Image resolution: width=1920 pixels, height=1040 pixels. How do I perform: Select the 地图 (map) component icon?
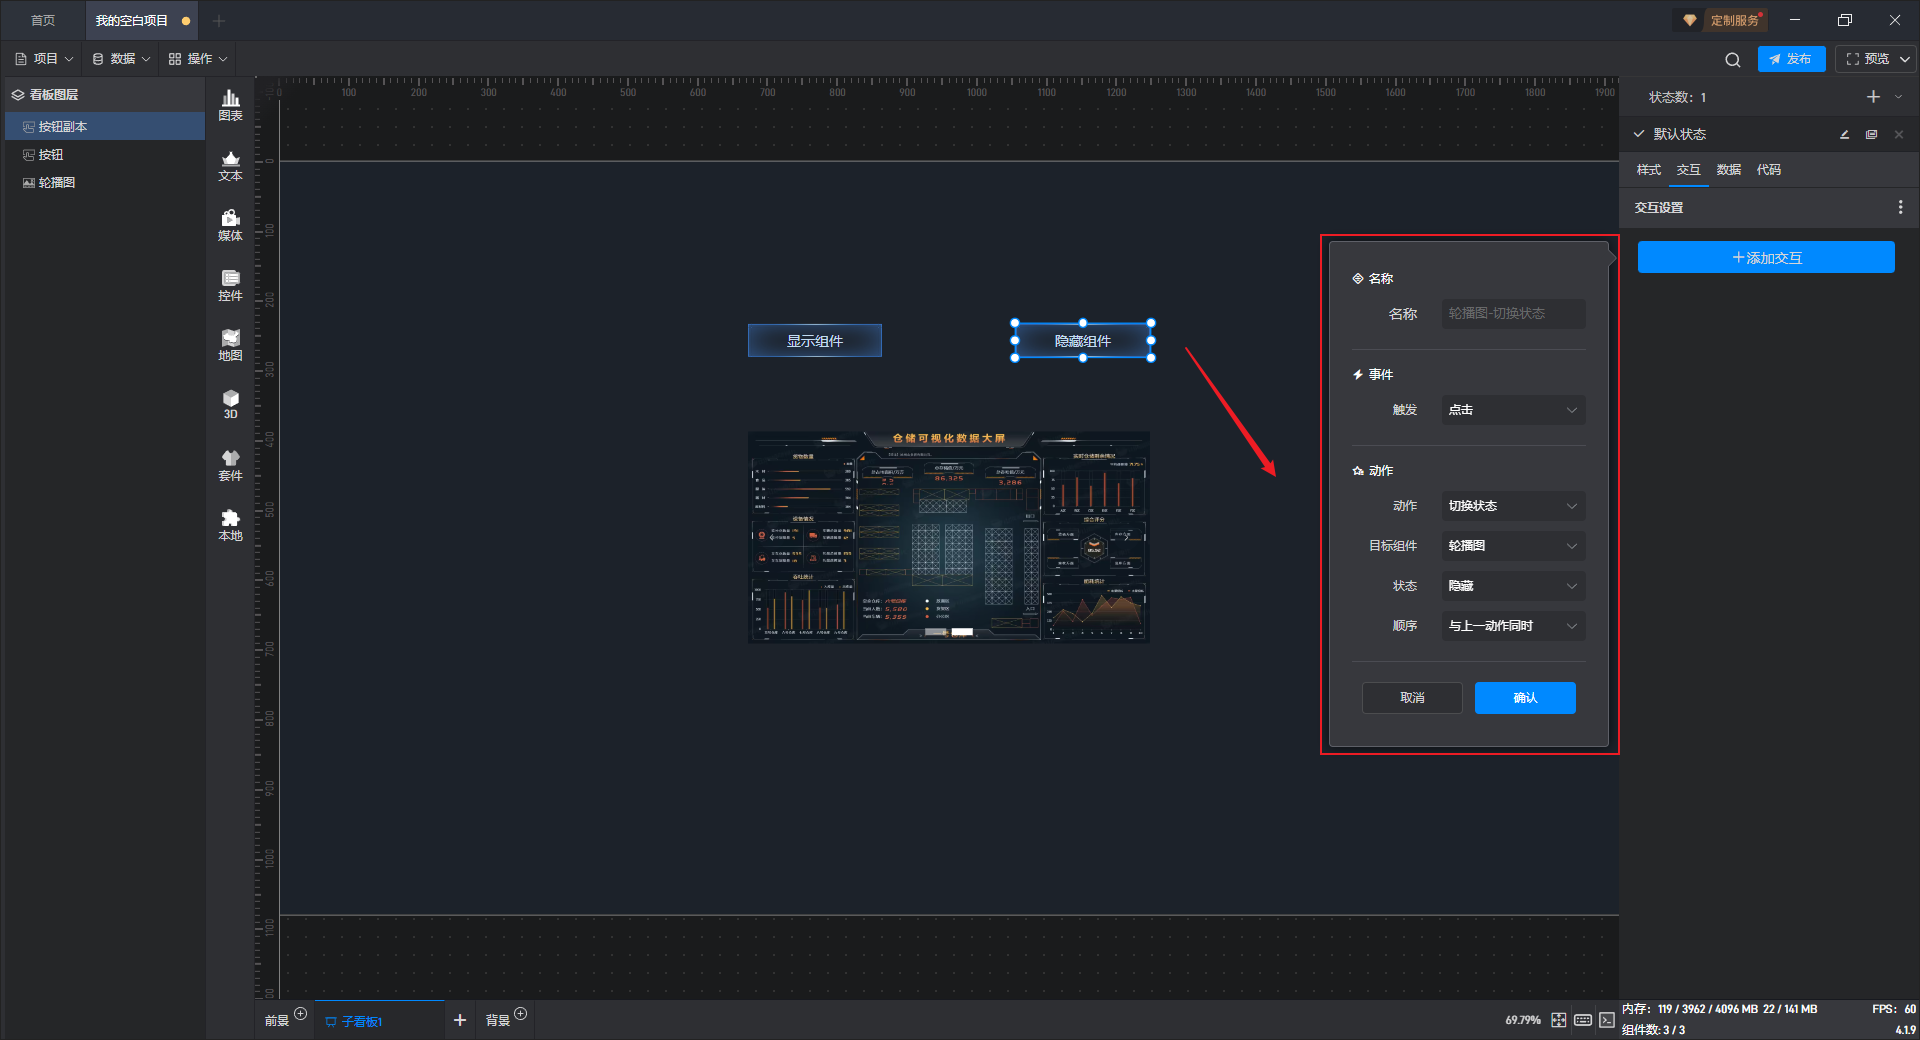coord(230,344)
